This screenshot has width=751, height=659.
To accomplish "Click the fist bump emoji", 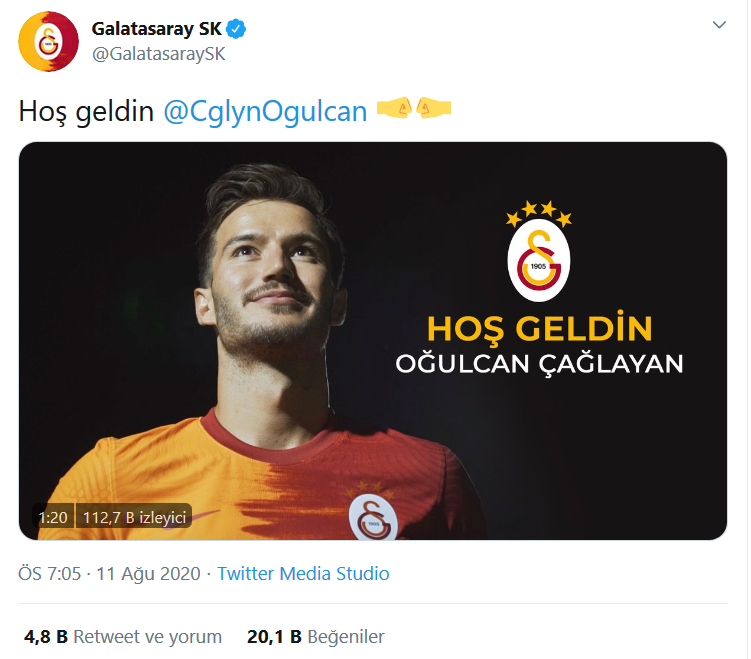I will pos(414,108).
